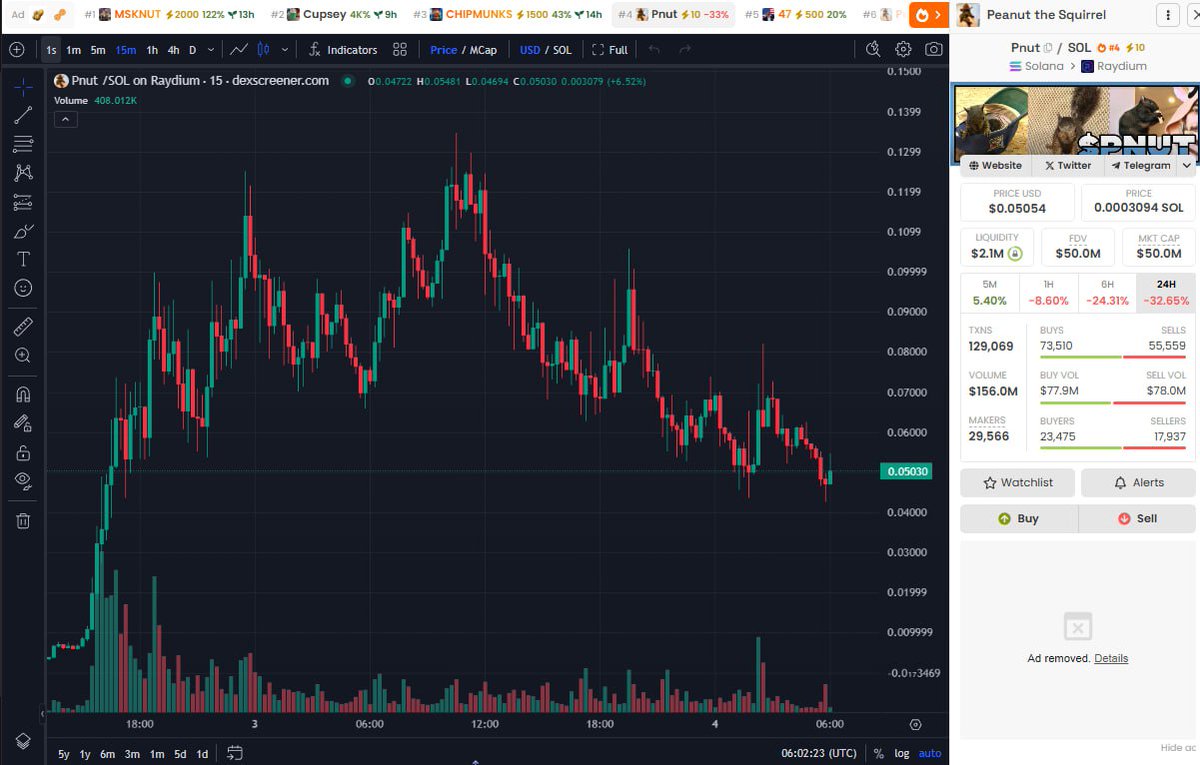Collapse the volume indicator legend chevron

click(x=64, y=120)
